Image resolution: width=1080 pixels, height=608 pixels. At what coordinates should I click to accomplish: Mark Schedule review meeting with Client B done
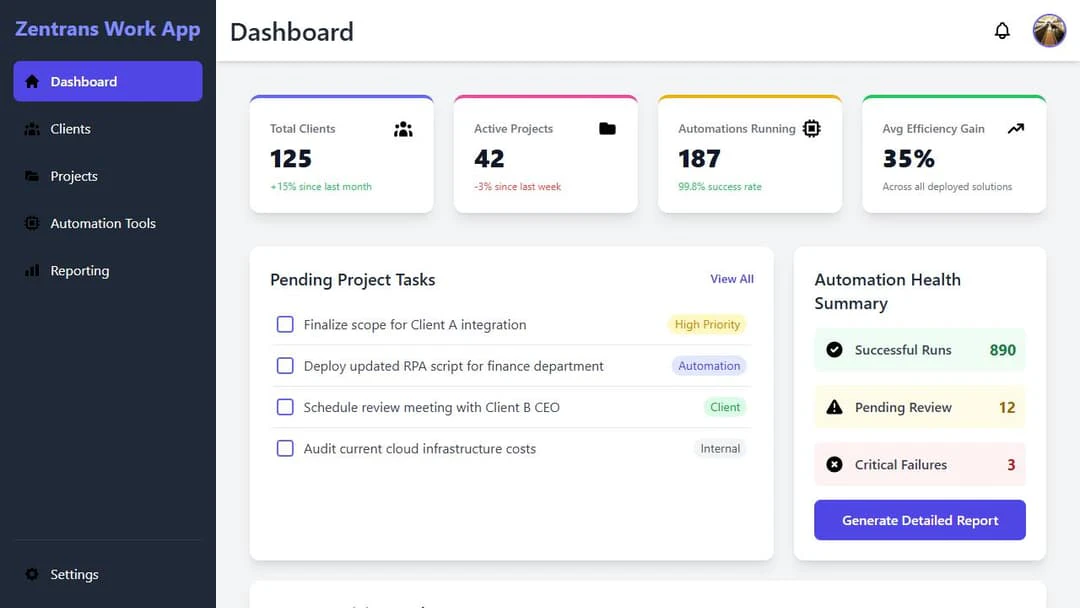click(285, 407)
